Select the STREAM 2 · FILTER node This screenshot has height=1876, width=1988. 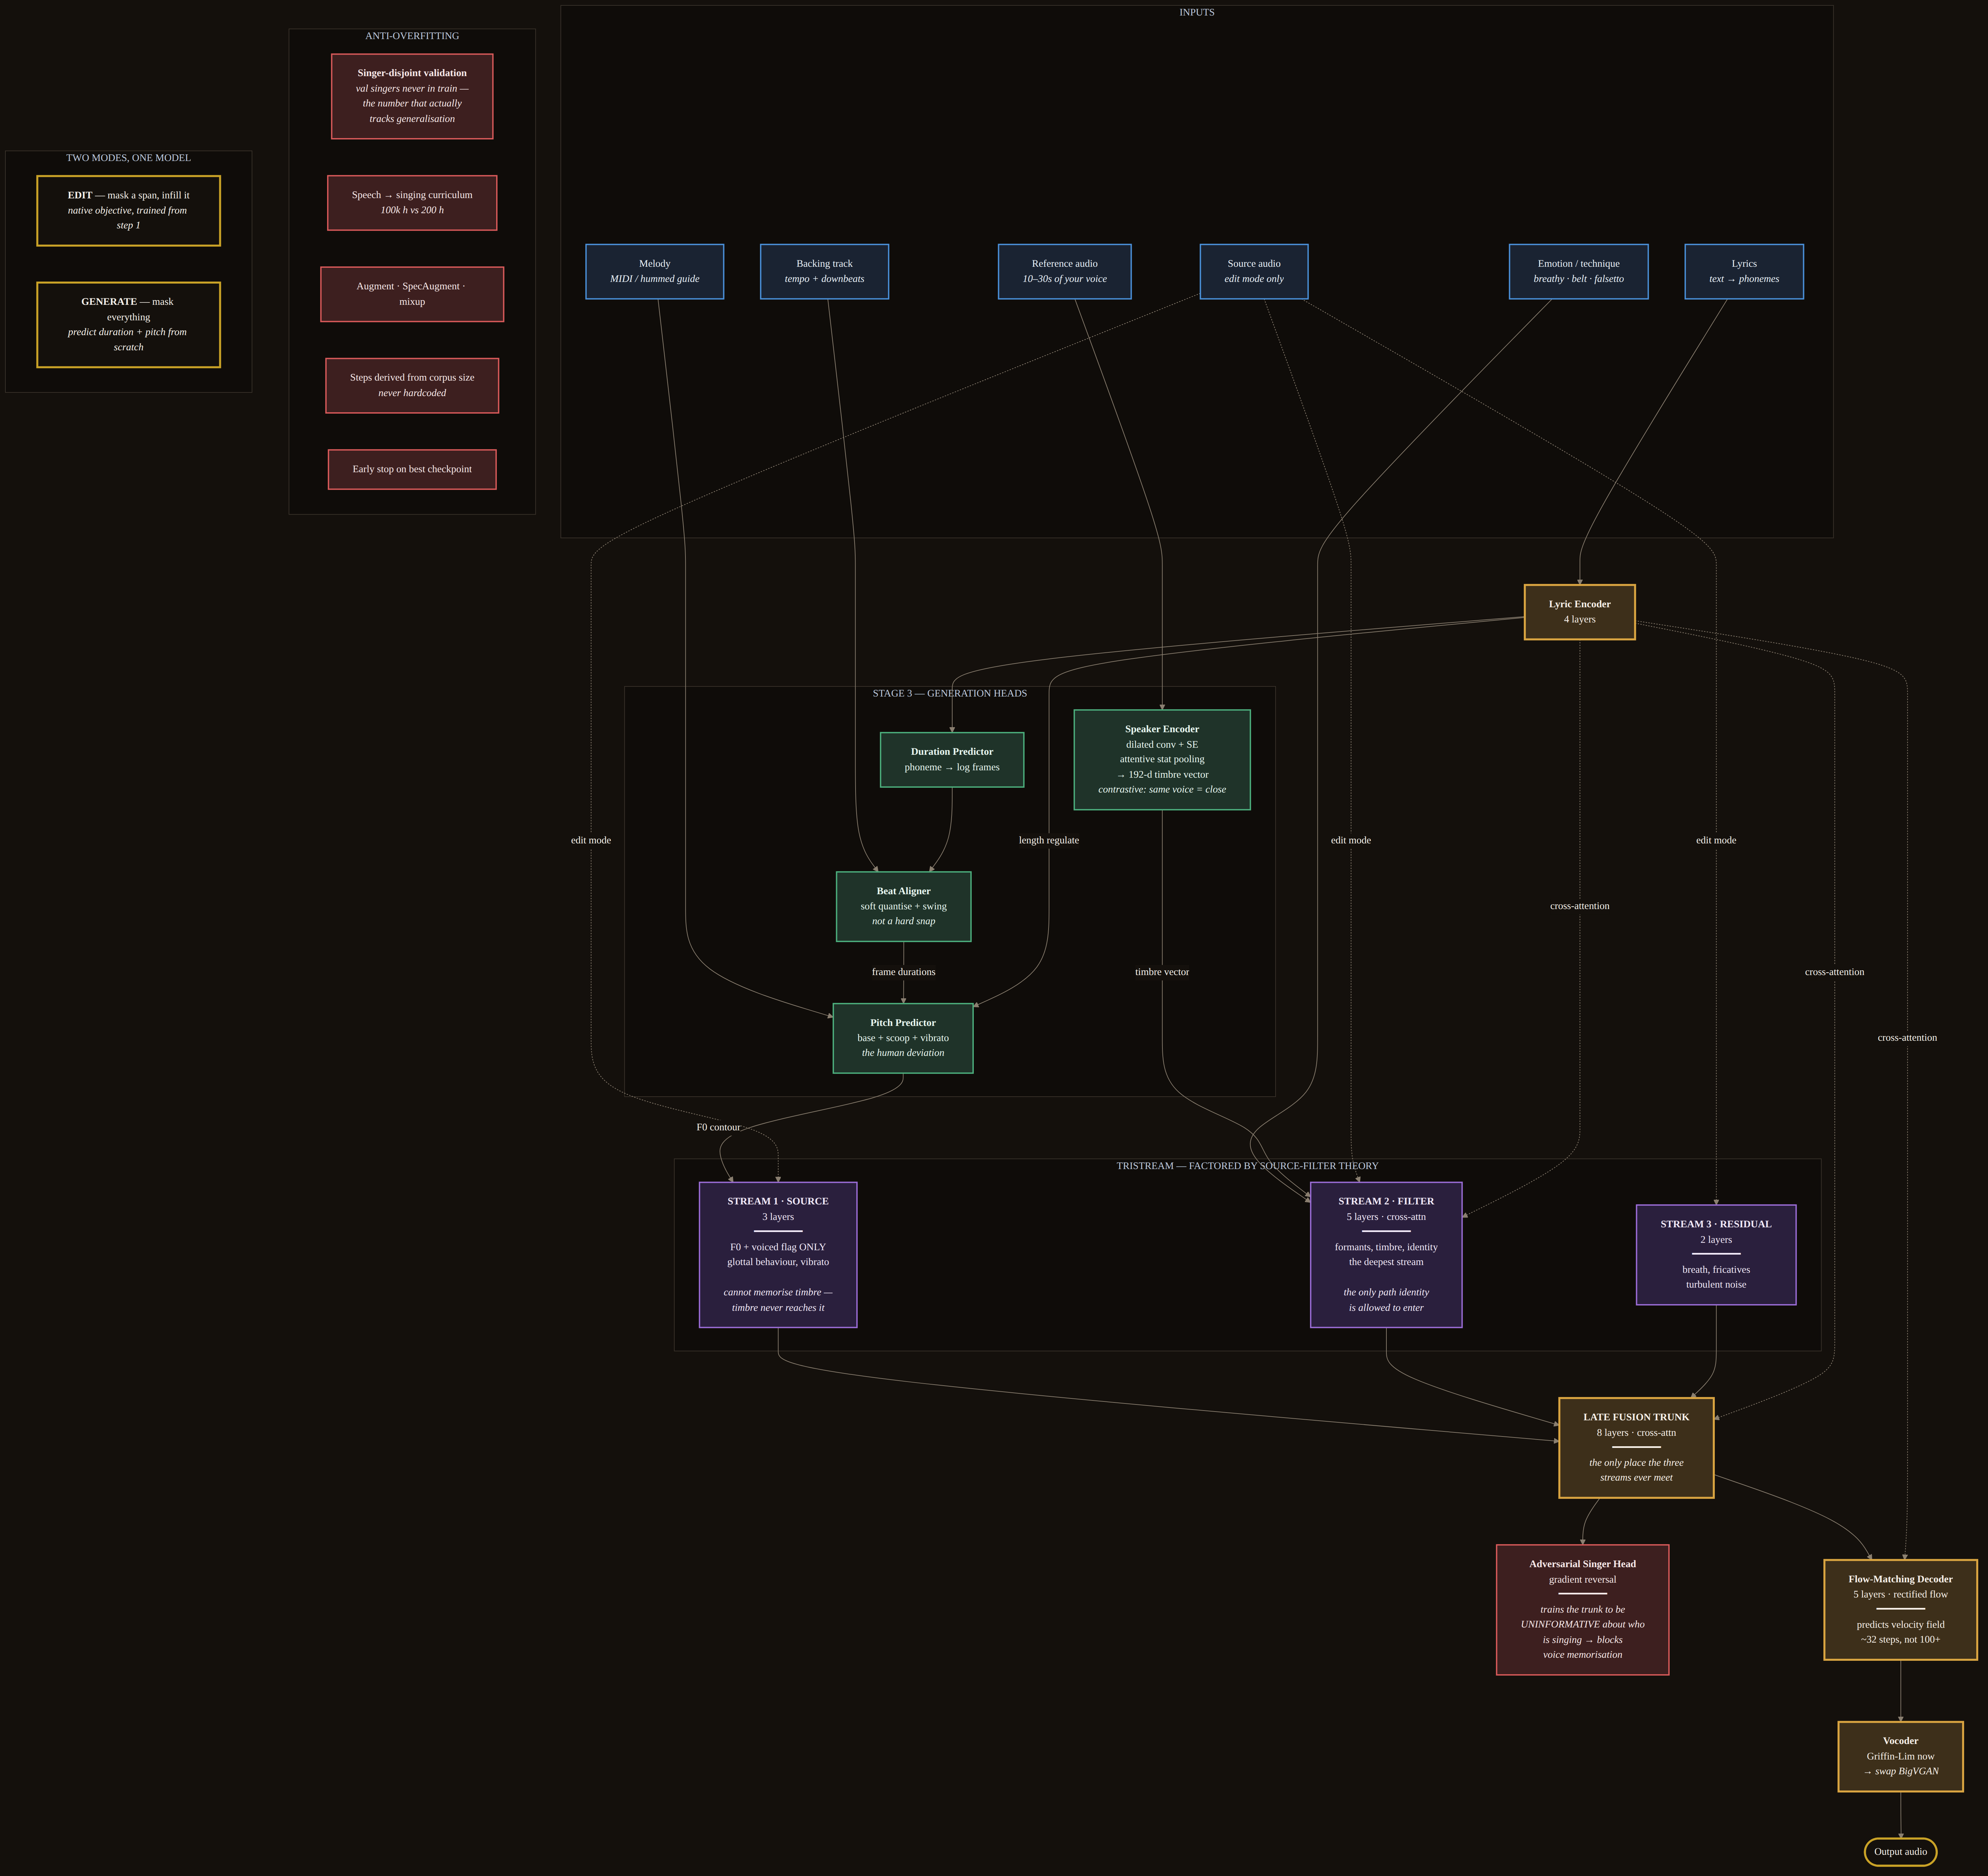(x=1386, y=1255)
